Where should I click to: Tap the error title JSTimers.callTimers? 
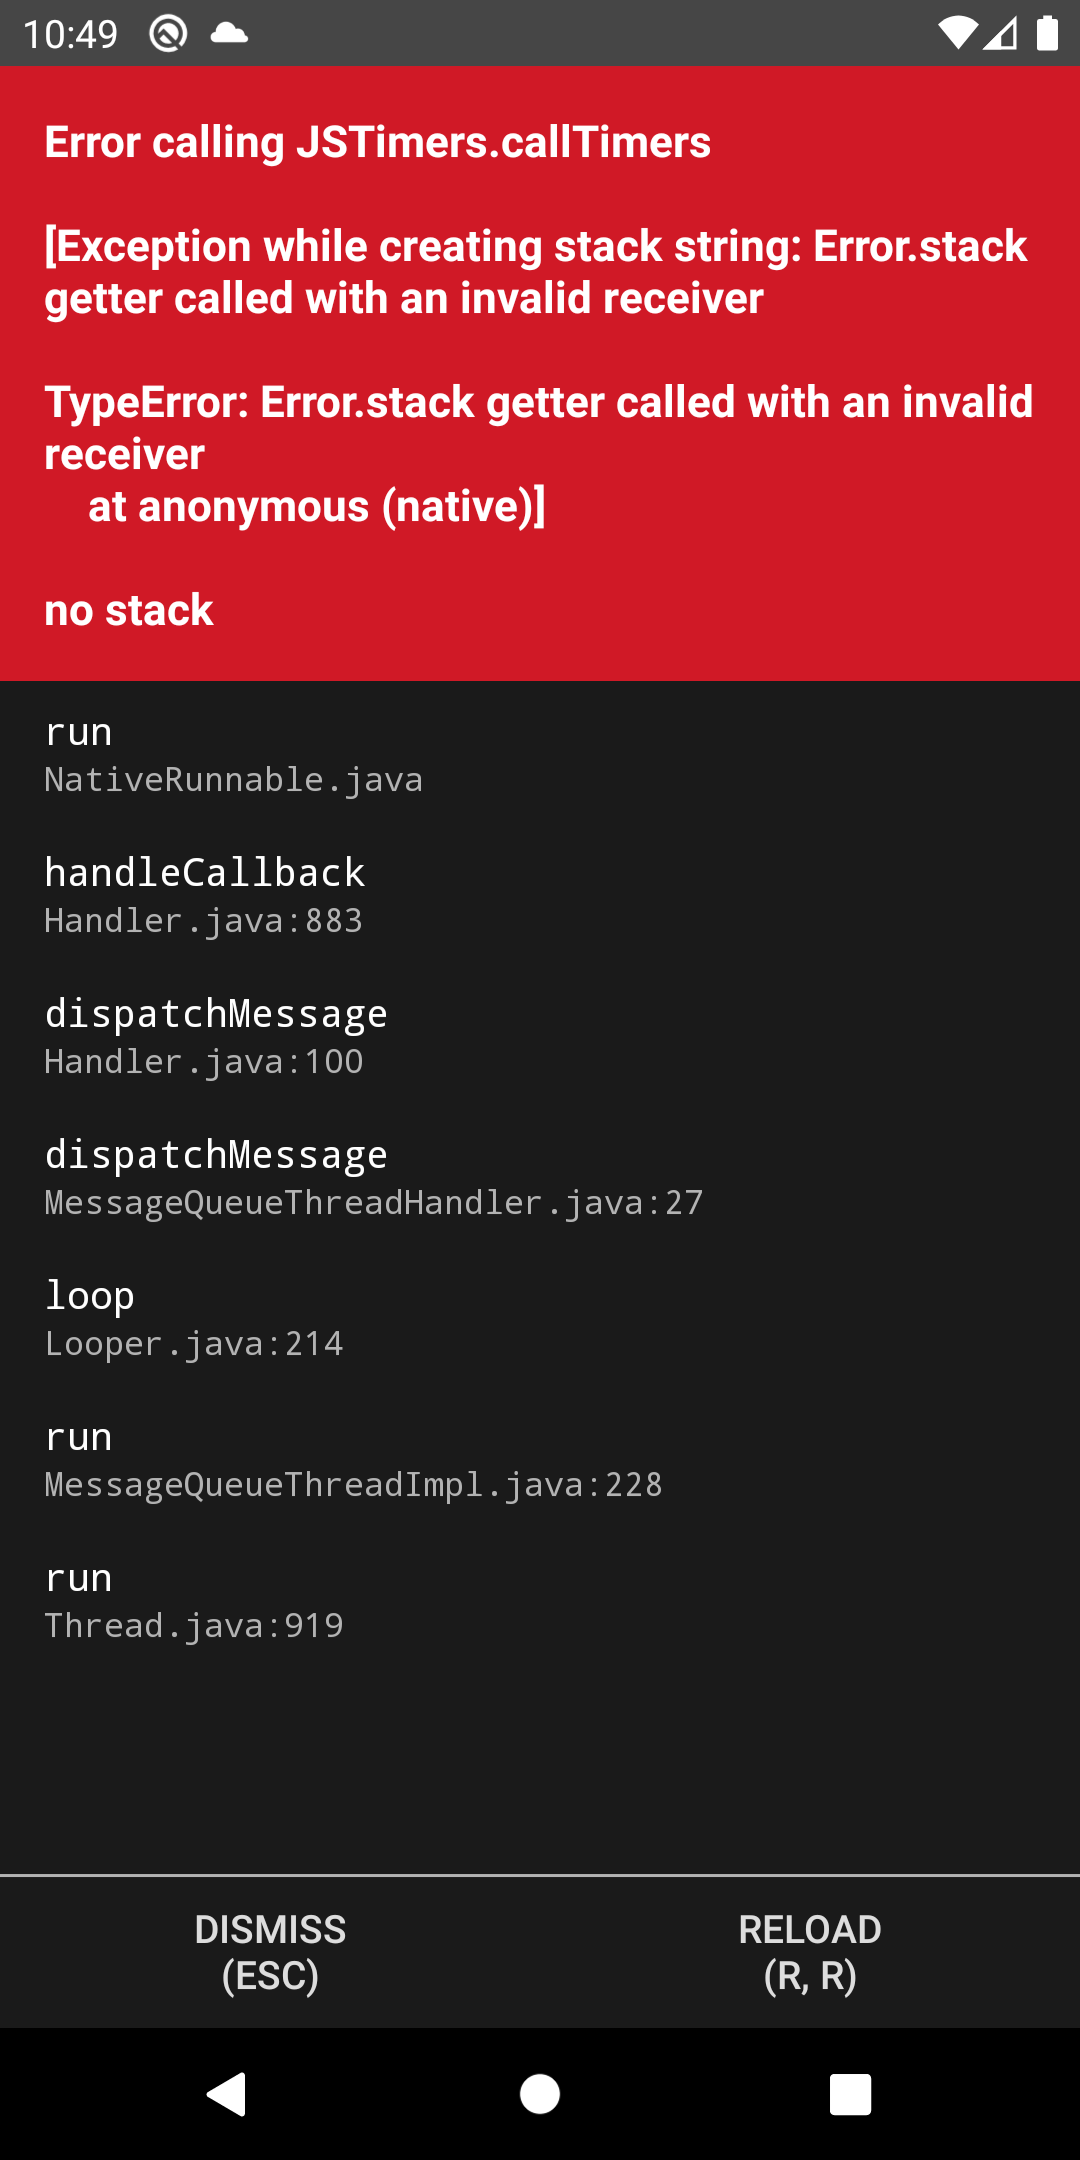(x=377, y=142)
